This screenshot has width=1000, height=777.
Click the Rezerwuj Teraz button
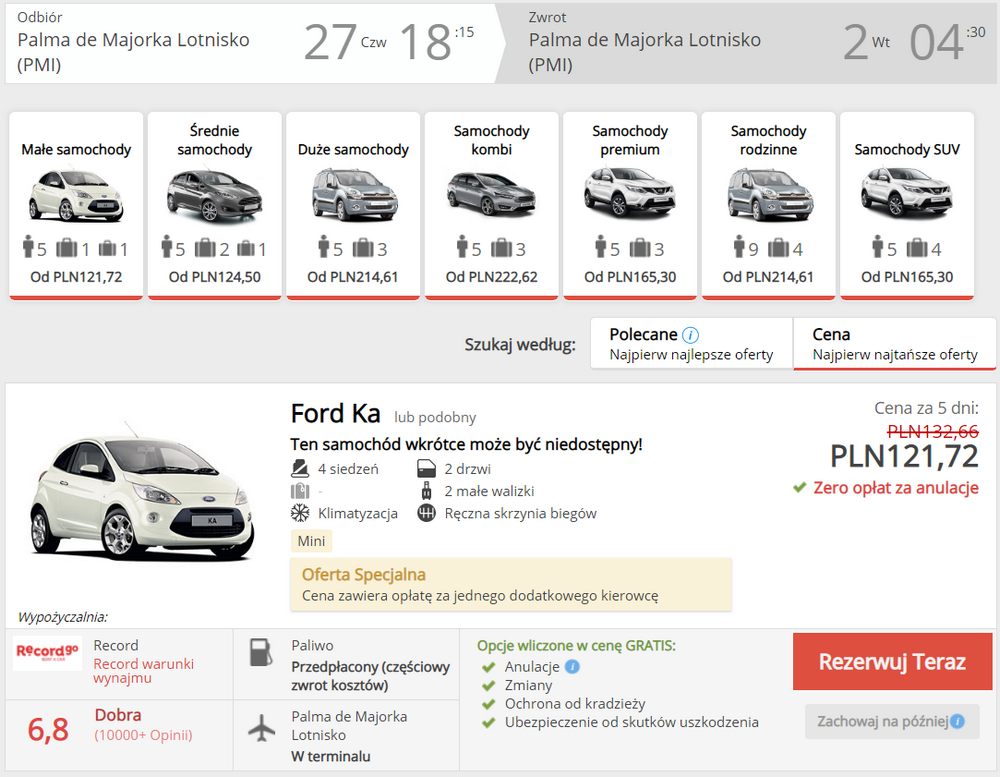892,662
